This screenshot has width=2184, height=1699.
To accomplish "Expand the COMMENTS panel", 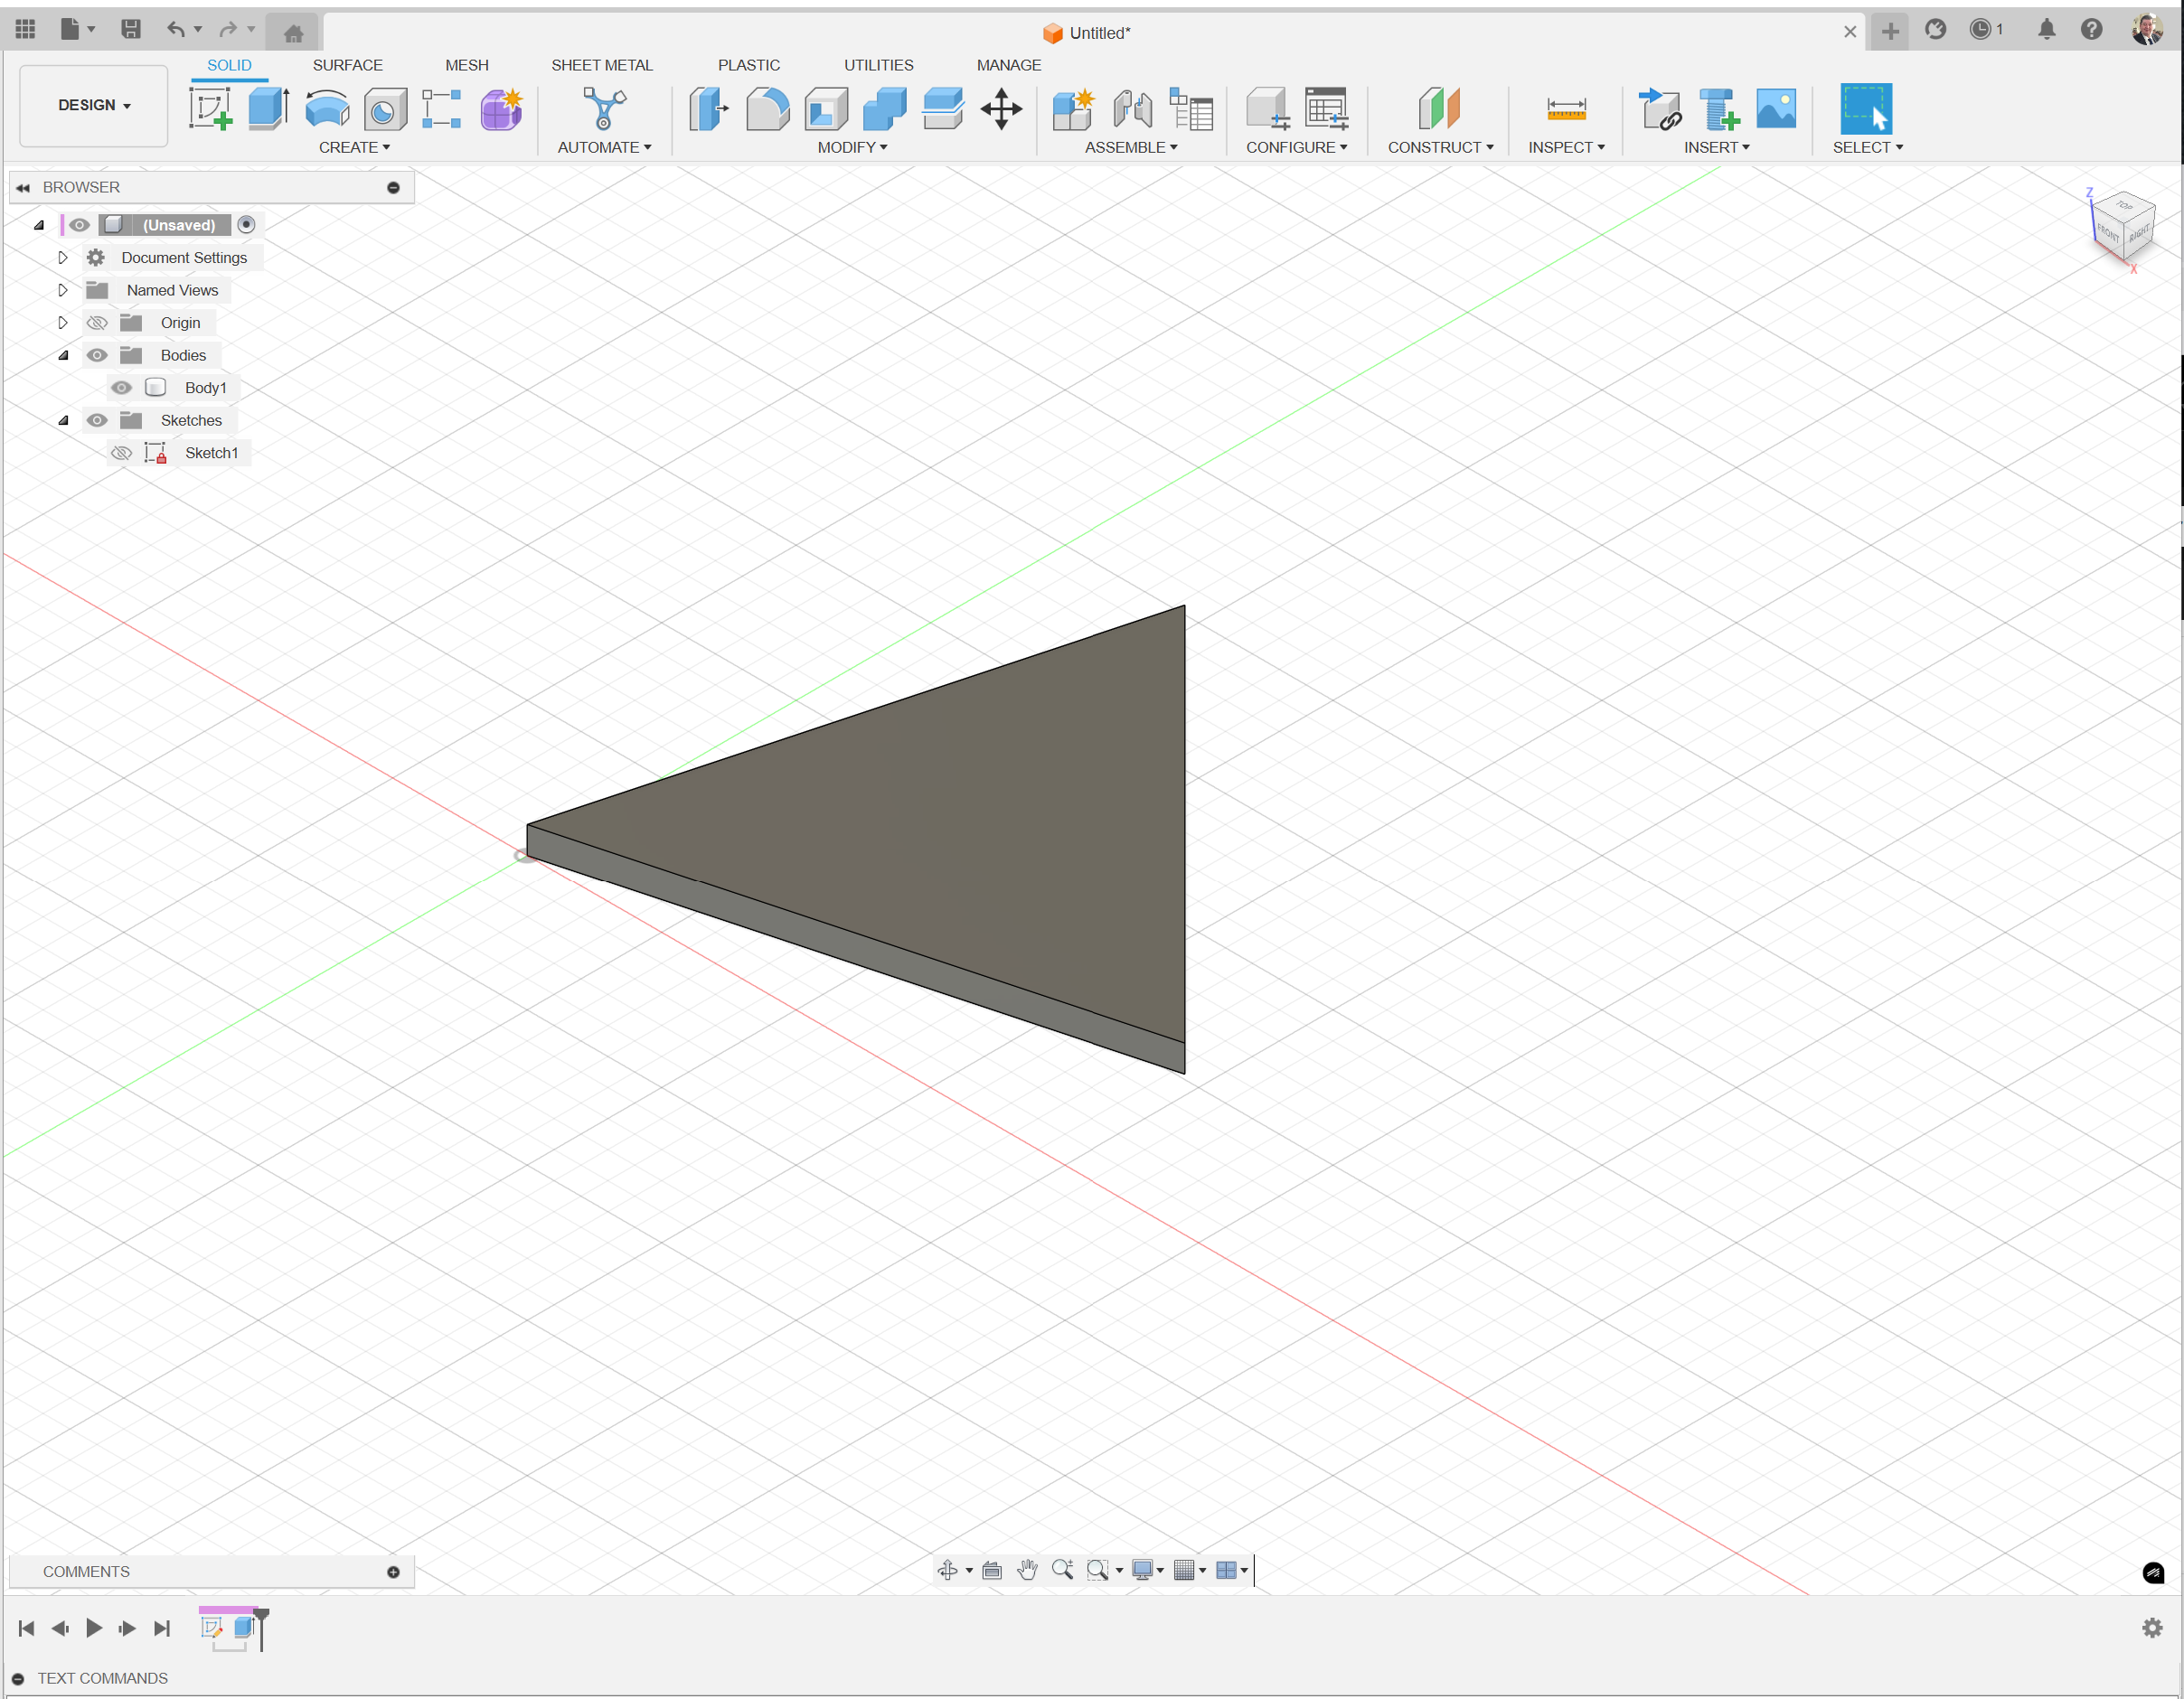I will 393,1571.
